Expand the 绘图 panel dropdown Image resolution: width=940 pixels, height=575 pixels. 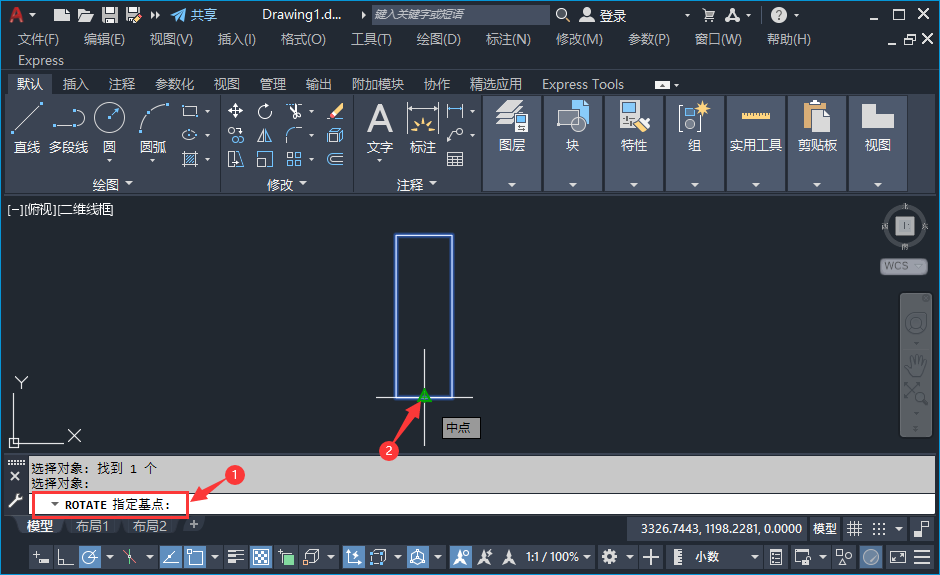[112, 184]
